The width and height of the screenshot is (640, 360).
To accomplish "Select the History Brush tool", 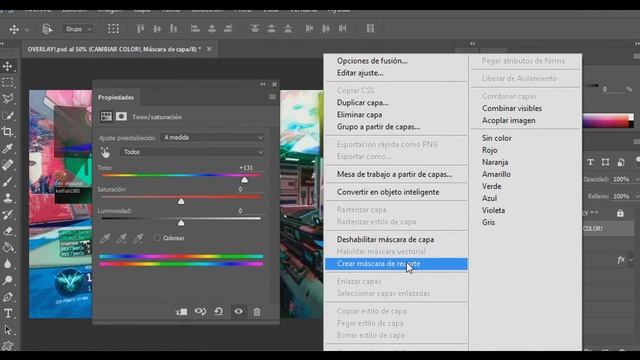I will 8,214.
